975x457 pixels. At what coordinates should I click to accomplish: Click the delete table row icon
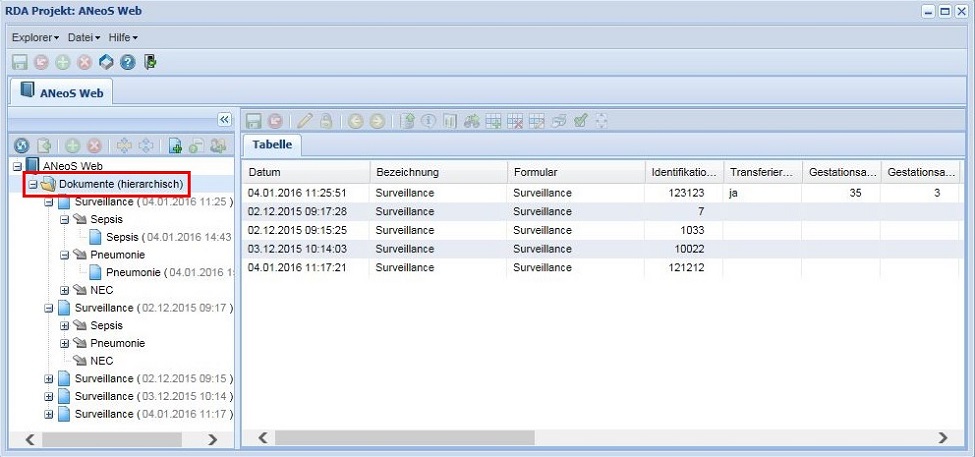(515, 121)
